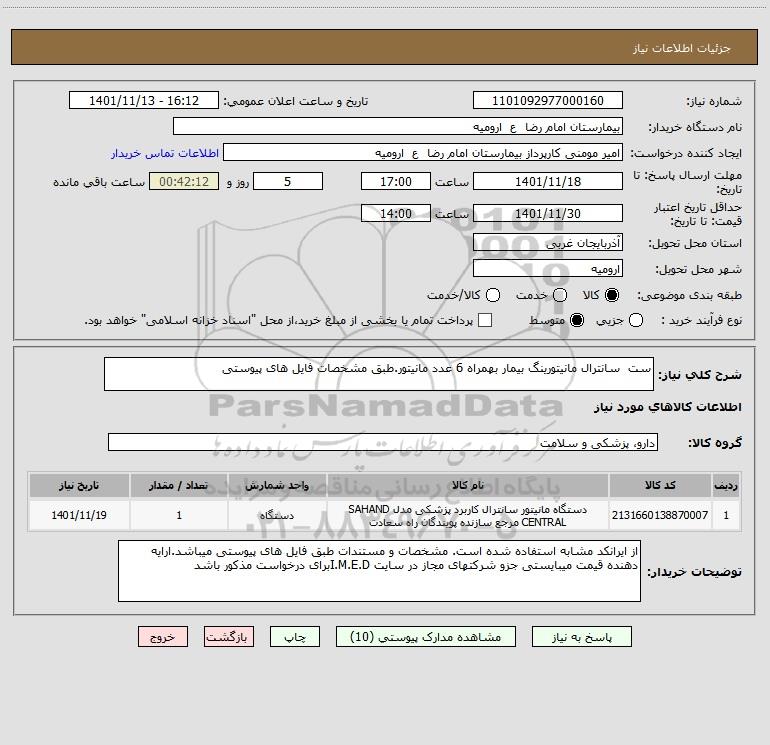The height and width of the screenshot is (745, 770).
Task: Click the خروج exit button
Action: pyautogui.click(x=163, y=637)
